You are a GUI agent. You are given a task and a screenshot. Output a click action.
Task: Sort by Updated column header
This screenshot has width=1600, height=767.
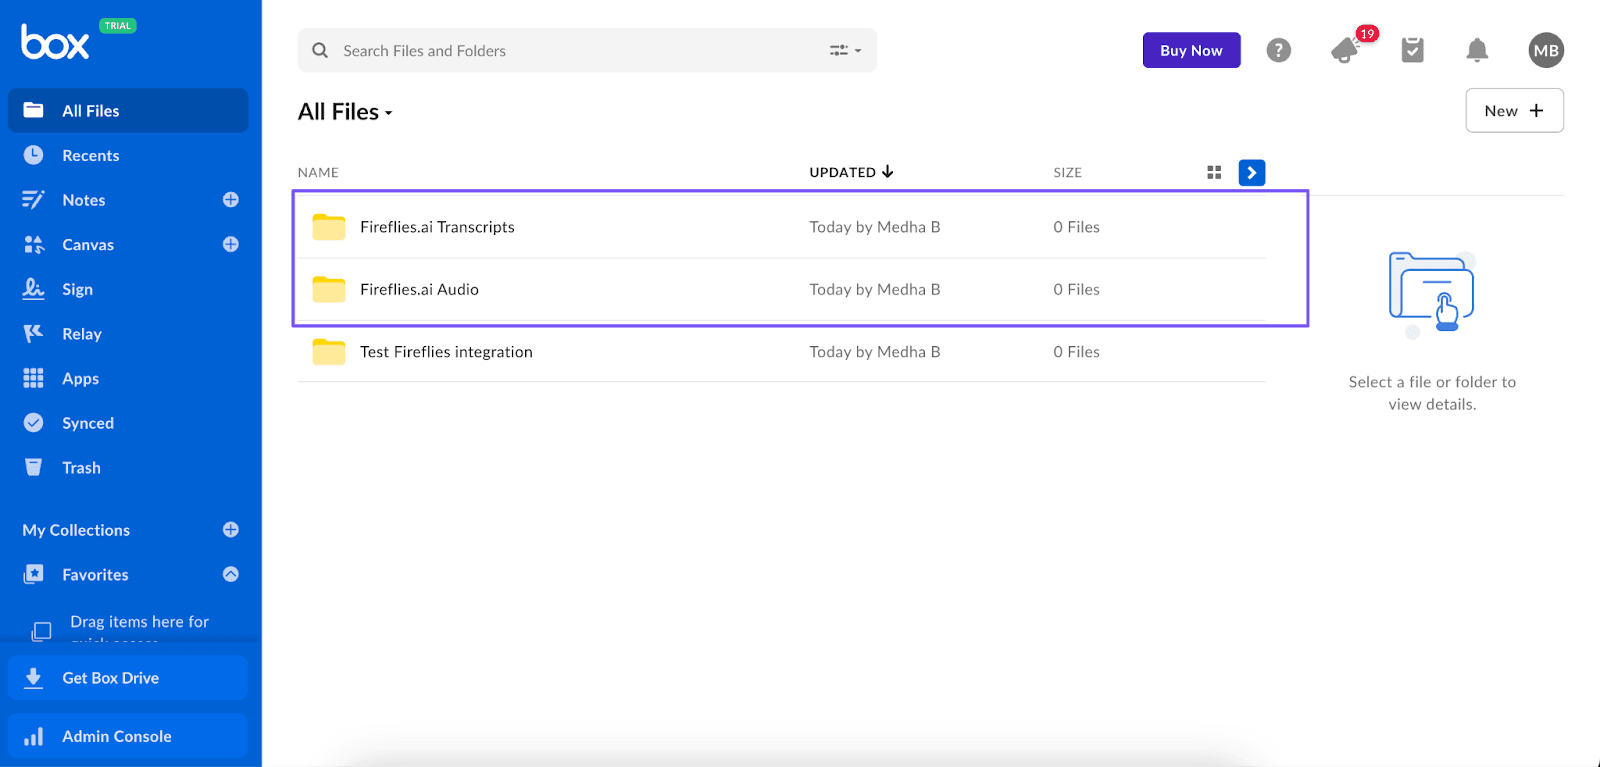pos(851,172)
